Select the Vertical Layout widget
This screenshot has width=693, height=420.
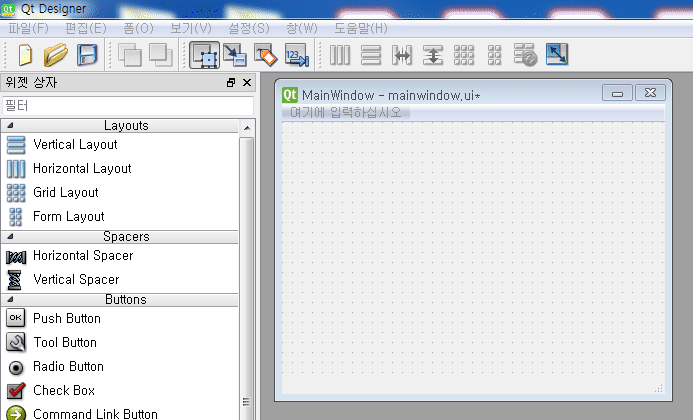point(119,145)
